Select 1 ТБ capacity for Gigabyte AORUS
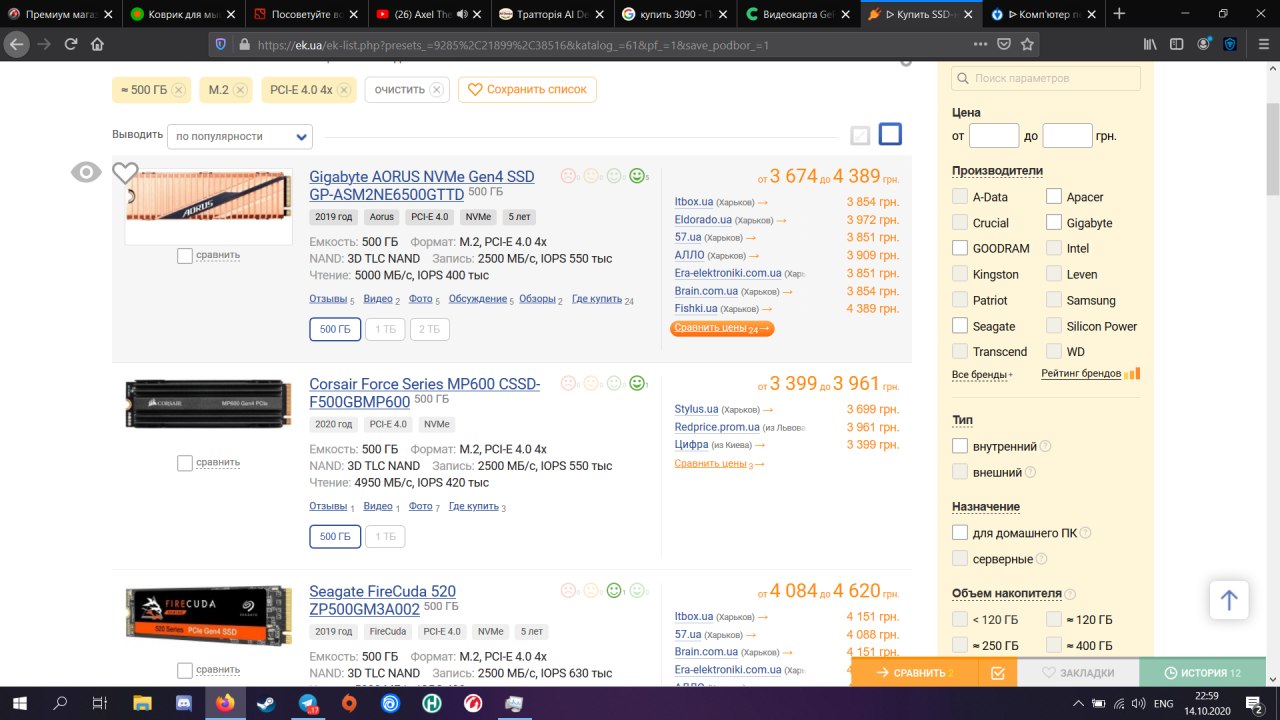 [385, 329]
